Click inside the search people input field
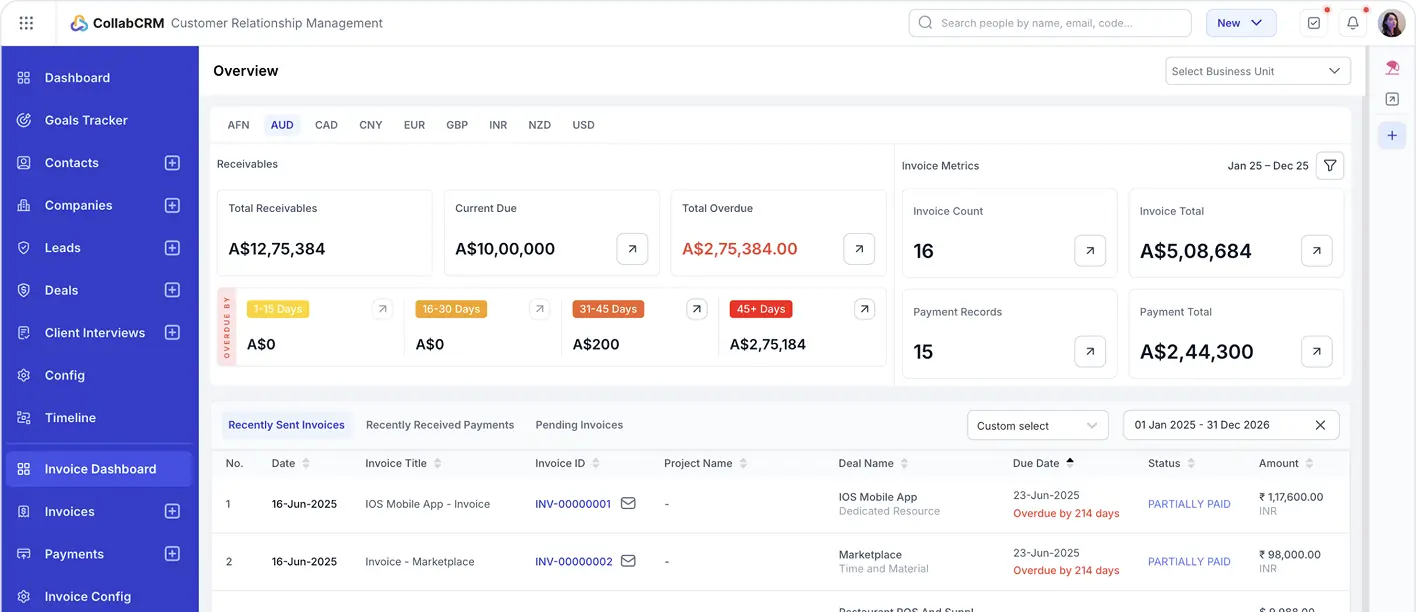 pyautogui.click(x=1050, y=22)
